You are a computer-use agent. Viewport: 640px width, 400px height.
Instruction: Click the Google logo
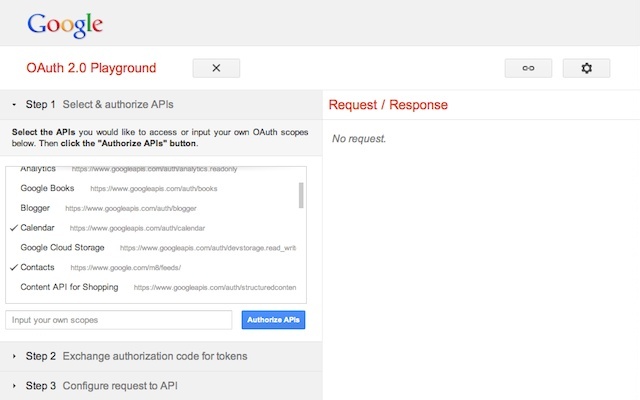click(65, 25)
